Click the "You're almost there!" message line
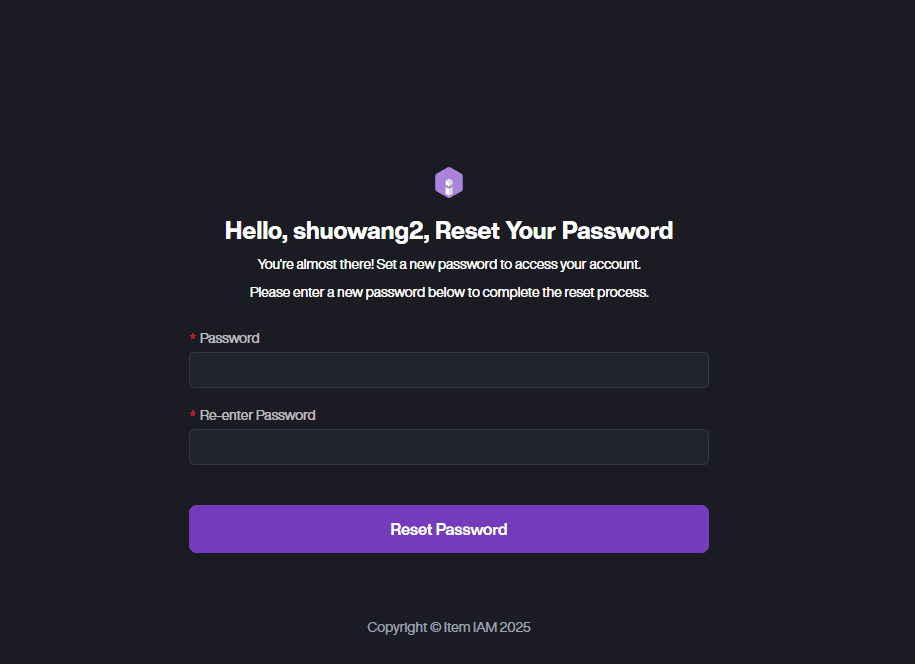Viewport: 915px width, 664px height. [448, 264]
